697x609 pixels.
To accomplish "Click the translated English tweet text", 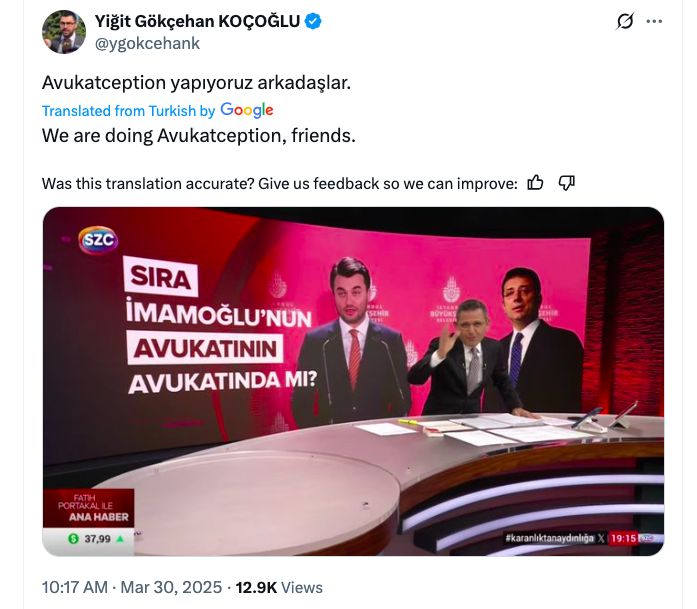I will (199, 136).
